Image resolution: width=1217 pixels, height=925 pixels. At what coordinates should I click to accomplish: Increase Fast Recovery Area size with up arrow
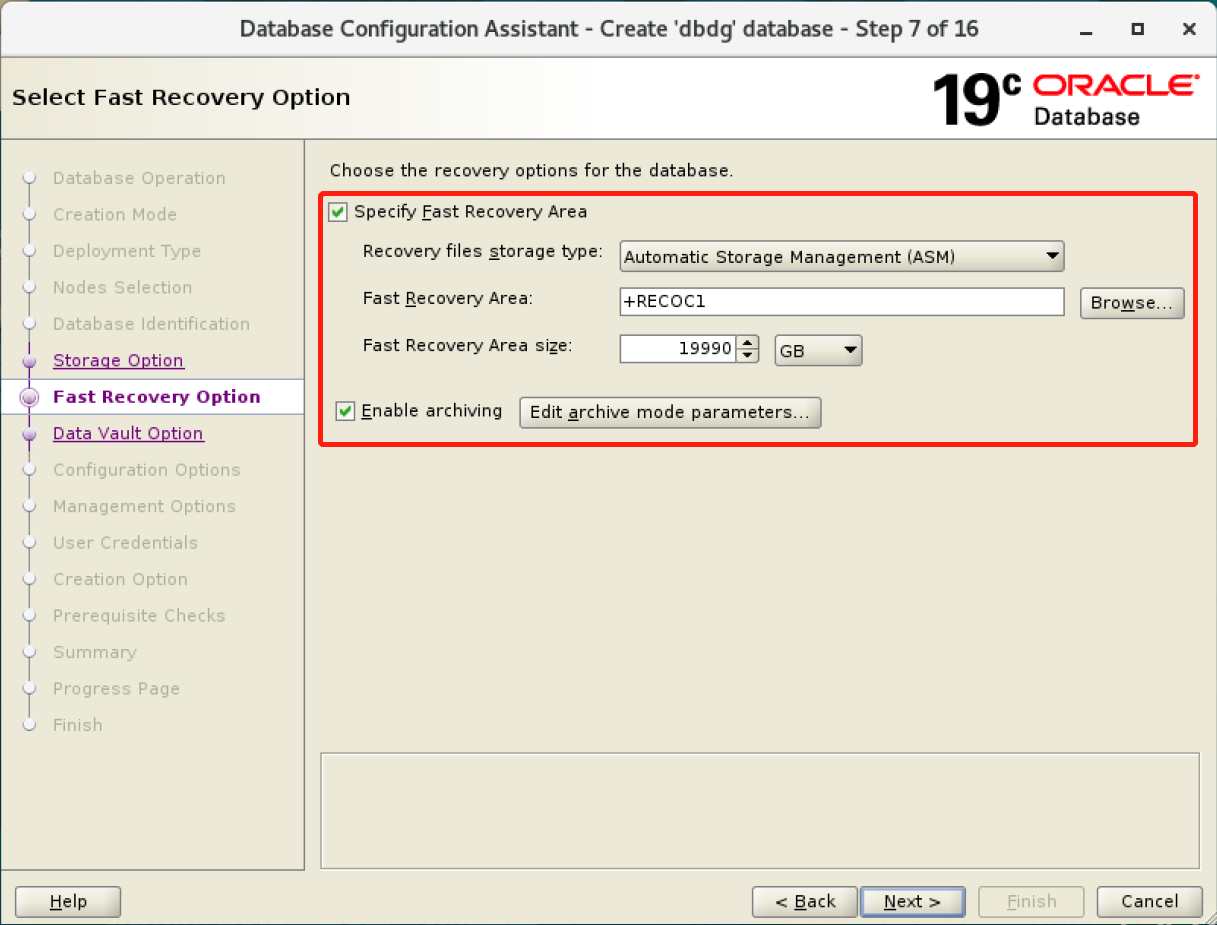pos(748,343)
